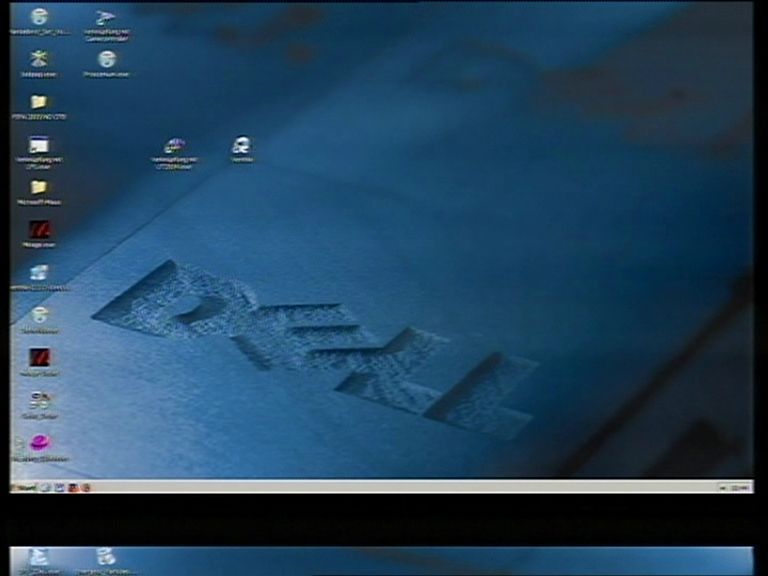The width and height of the screenshot is (768, 576).
Task: Open the Start button on the taskbar
Action: [24, 487]
